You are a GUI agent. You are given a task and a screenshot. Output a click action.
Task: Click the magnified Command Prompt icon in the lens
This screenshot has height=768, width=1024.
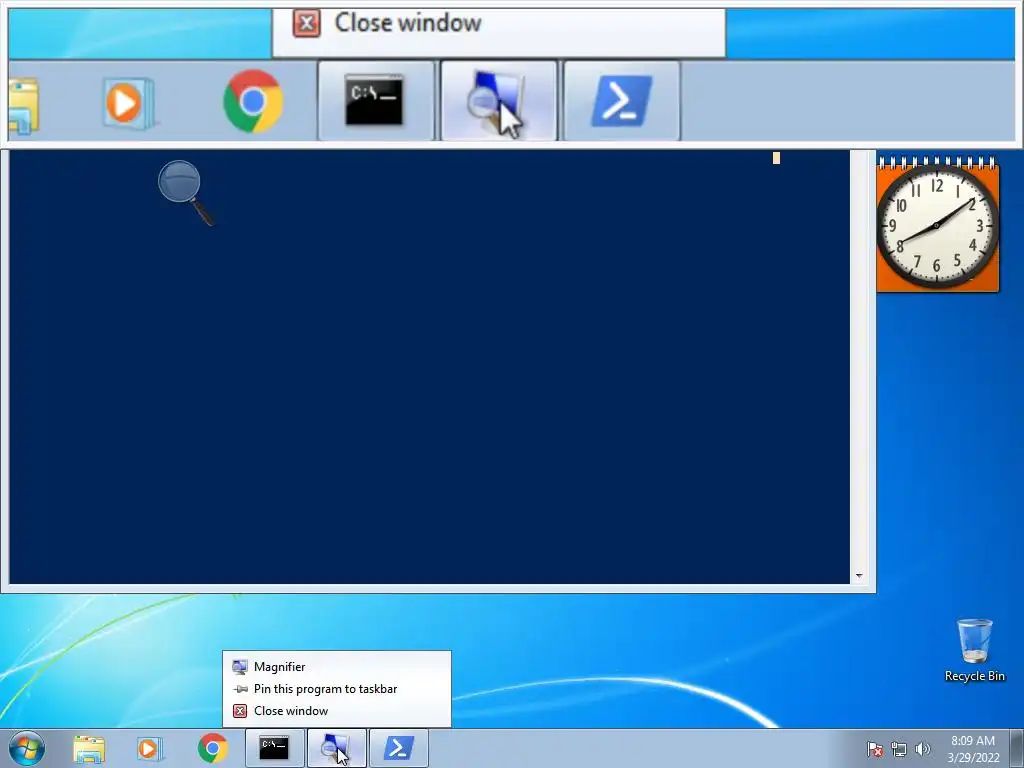click(x=376, y=101)
